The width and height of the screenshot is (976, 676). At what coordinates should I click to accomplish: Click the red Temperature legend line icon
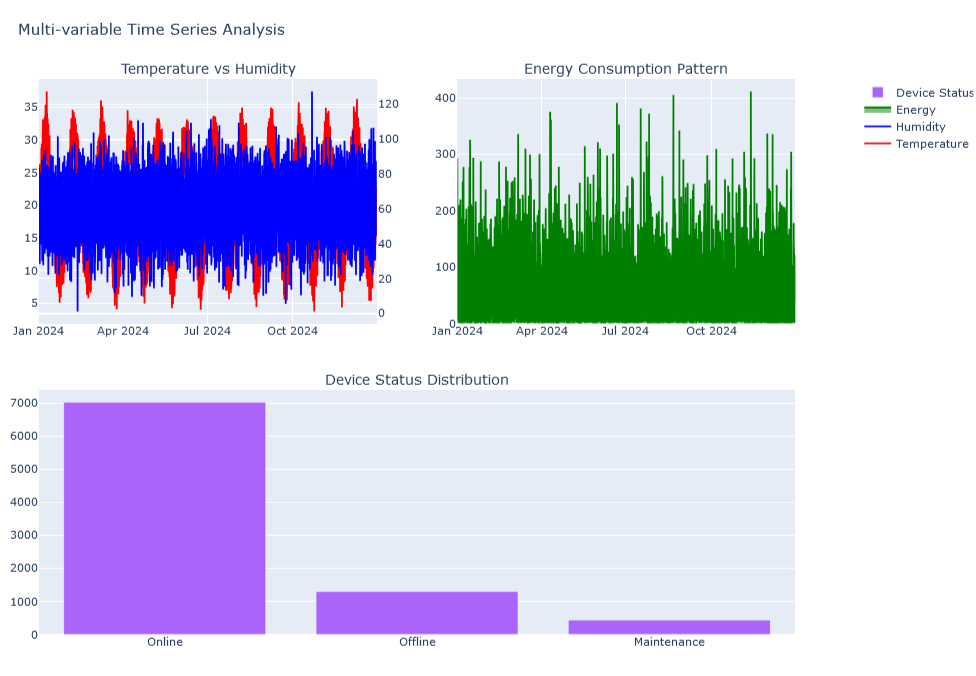pos(878,144)
